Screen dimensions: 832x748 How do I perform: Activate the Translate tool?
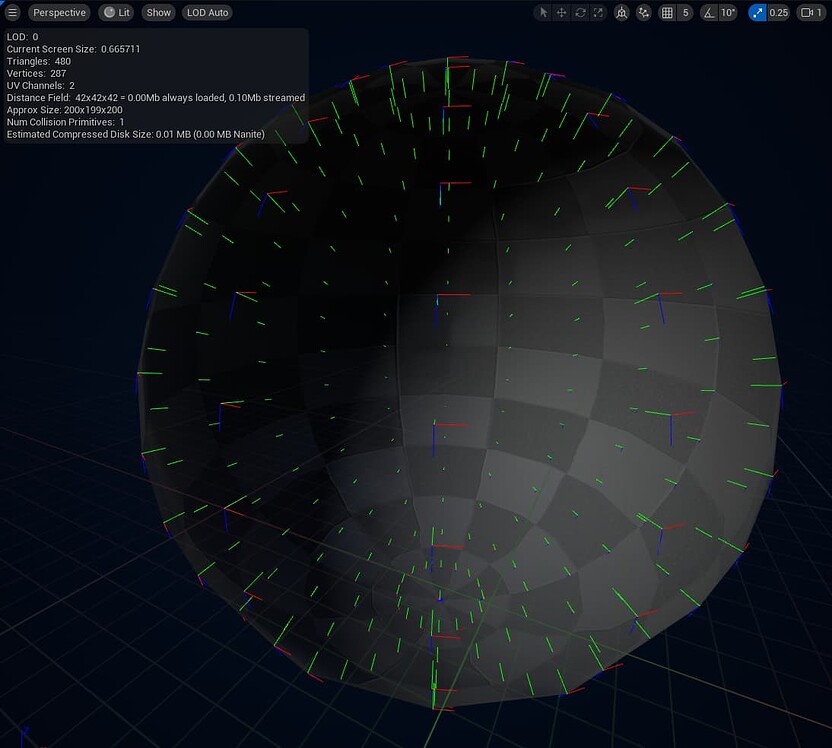(x=561, y=12)
